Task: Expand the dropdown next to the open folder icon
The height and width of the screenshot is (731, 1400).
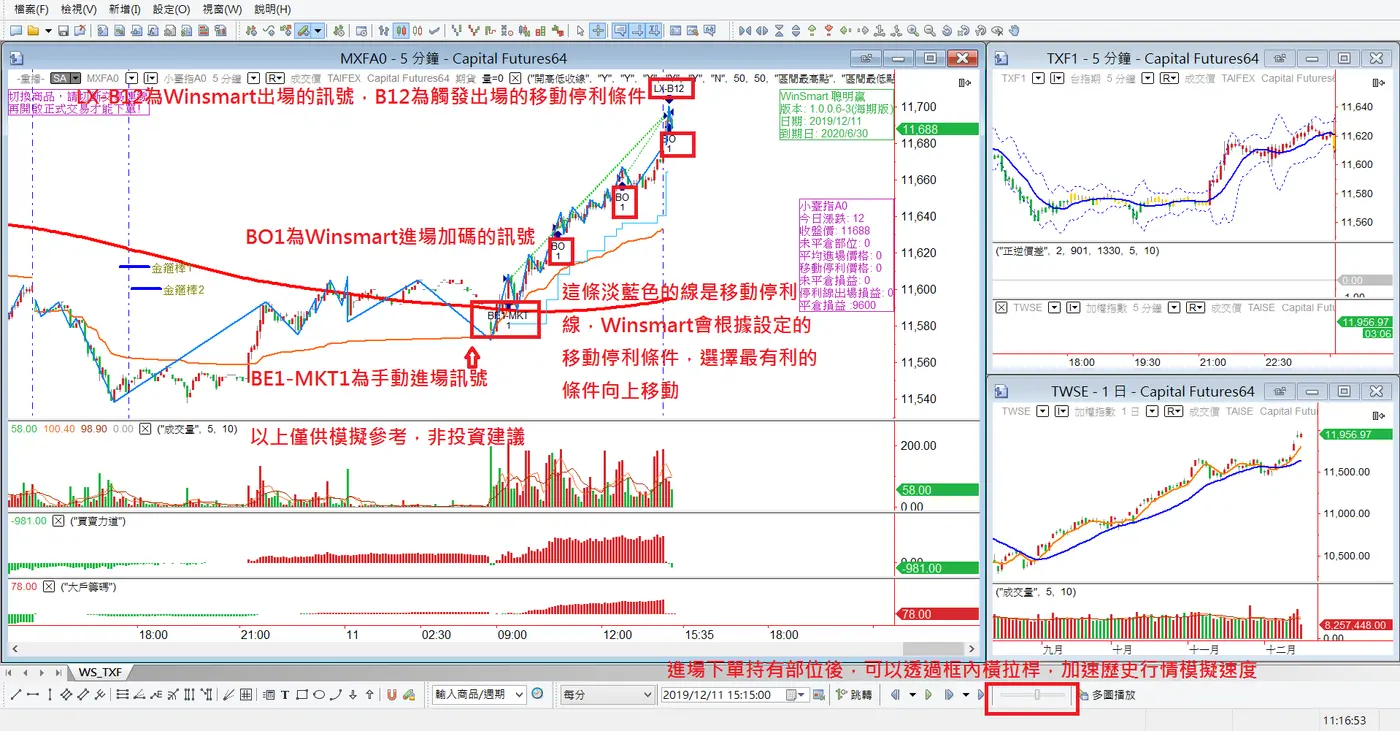Action: (x=47, y=31)
